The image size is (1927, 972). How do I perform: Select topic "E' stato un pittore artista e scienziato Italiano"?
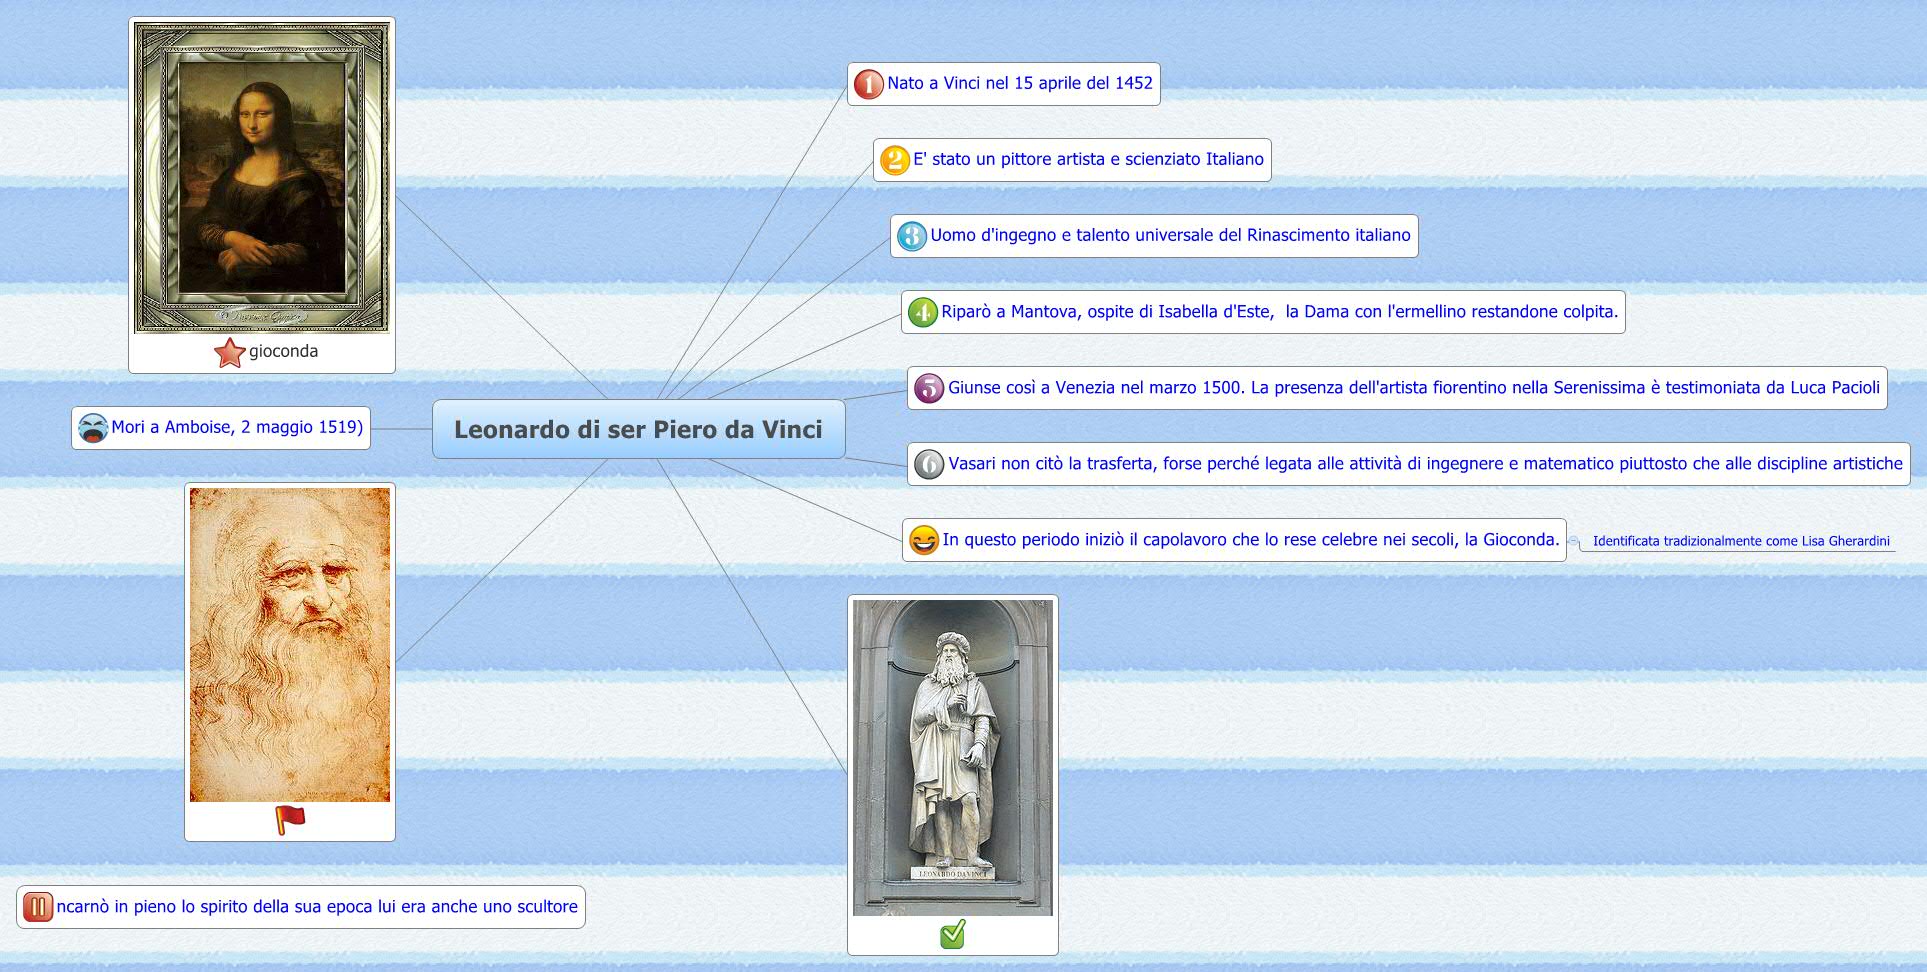(1072, 160)
